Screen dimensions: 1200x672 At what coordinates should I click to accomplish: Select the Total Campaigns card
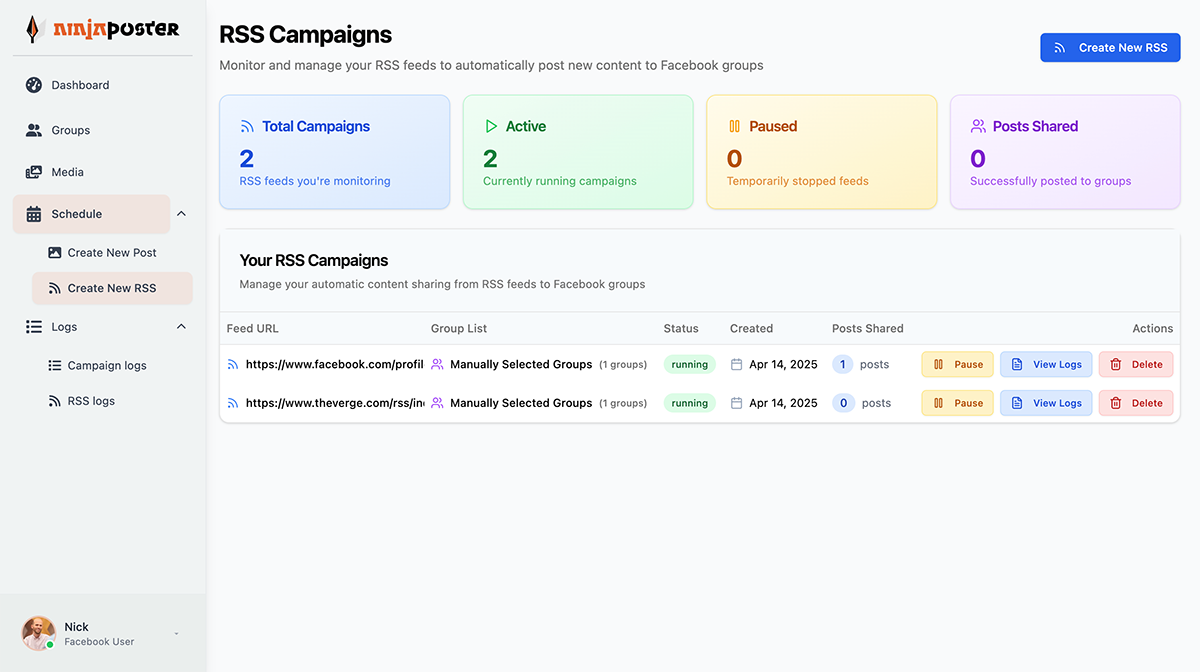334,152
